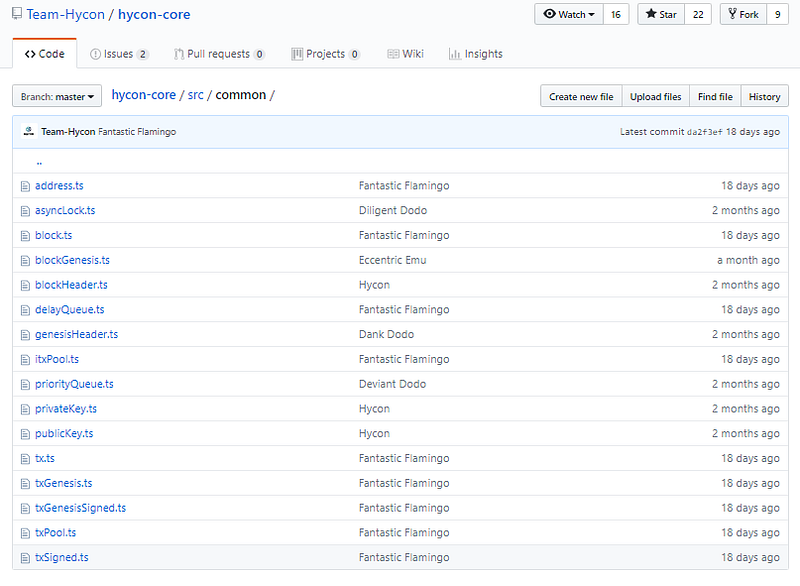This screenshot has width=800, height=586.
Task: Click file icon next to genesisHeader.ts
Action: (x=26, y=335)
